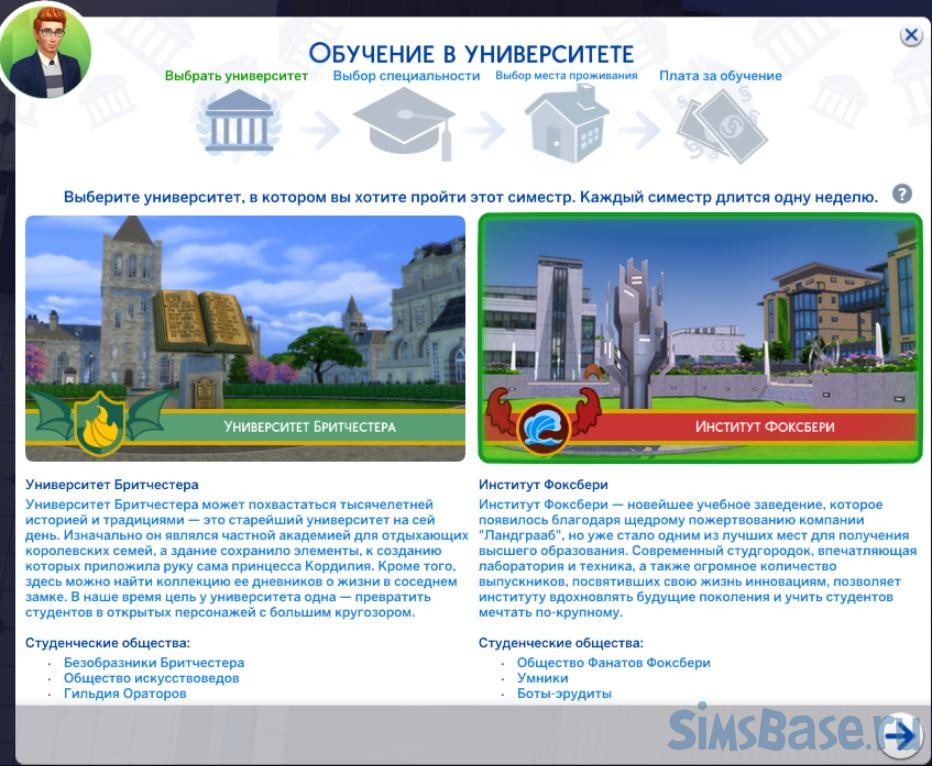Click the red 'Институт Фоксбери' banner
Image resolution: width=932 pixels, height=766 pixels.
click(x=765, y=426)
